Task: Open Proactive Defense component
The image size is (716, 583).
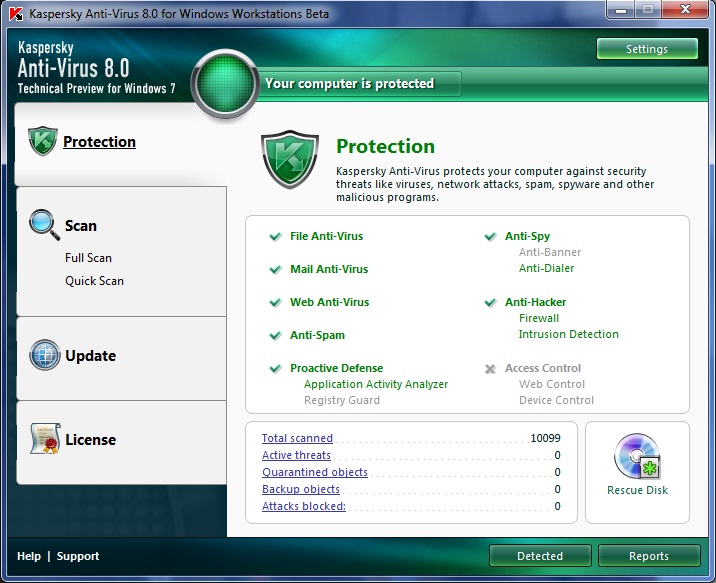Action: 337,368
